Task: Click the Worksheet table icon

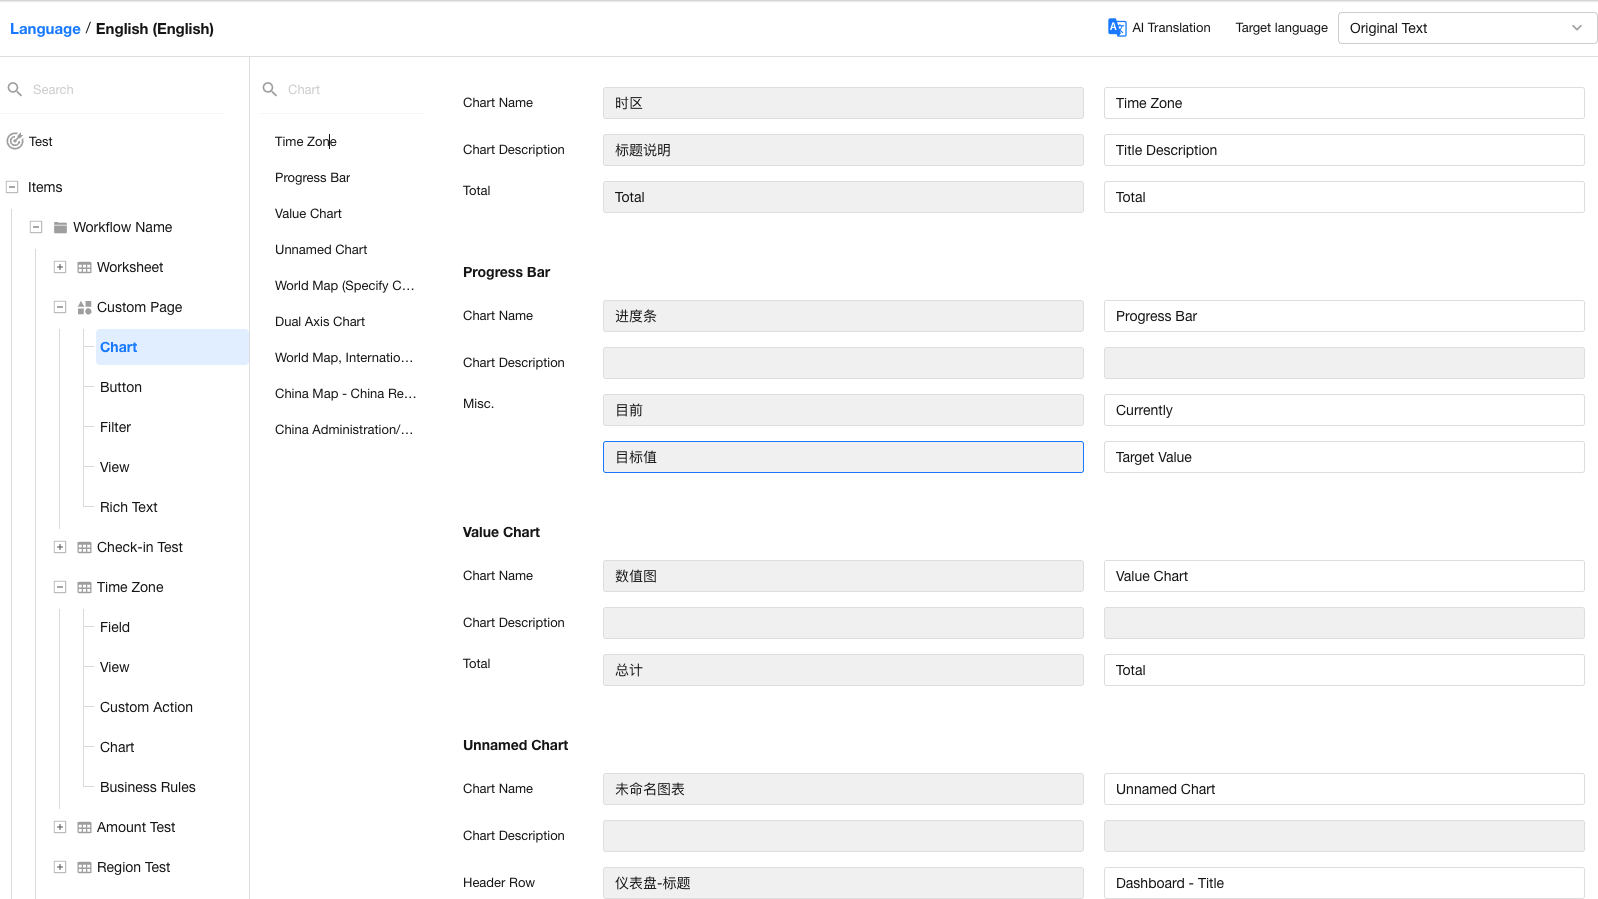Action: pos(84,267)
